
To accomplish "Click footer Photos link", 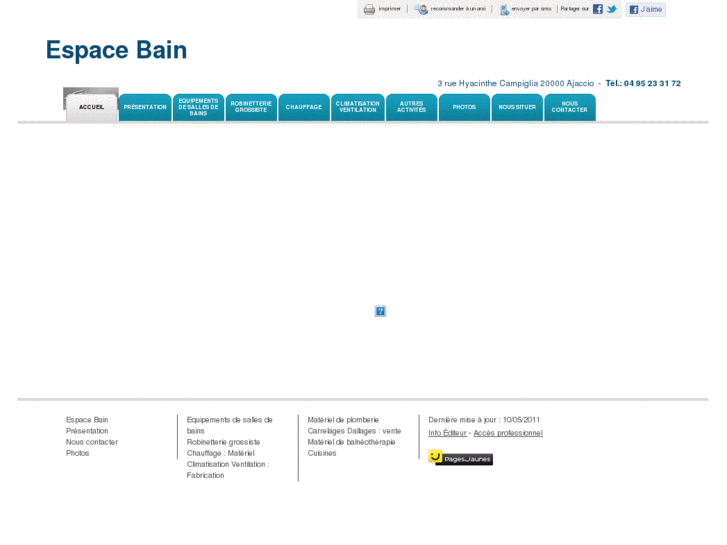I will tap(77, 453).
